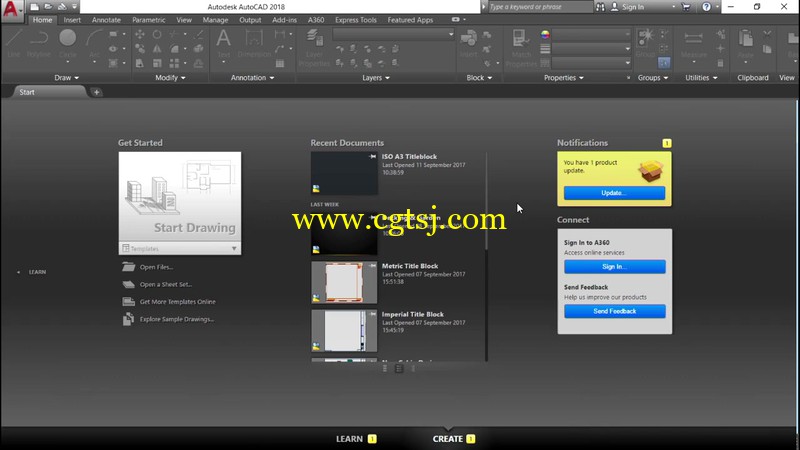Screen dimensions: 800x450
Task: Click the Measure tool
Action: (x=693, y=44)
